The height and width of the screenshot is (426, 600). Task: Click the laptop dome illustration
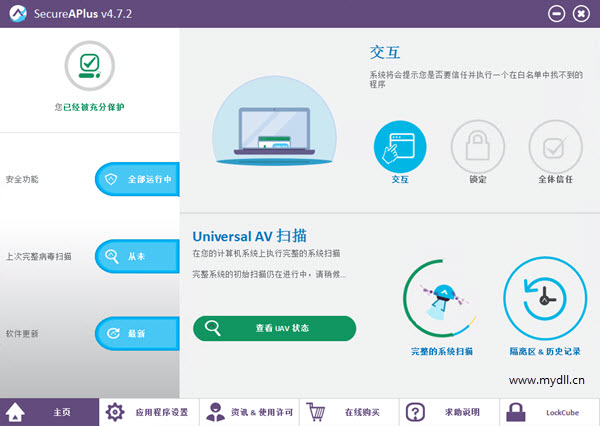point(274,121)
